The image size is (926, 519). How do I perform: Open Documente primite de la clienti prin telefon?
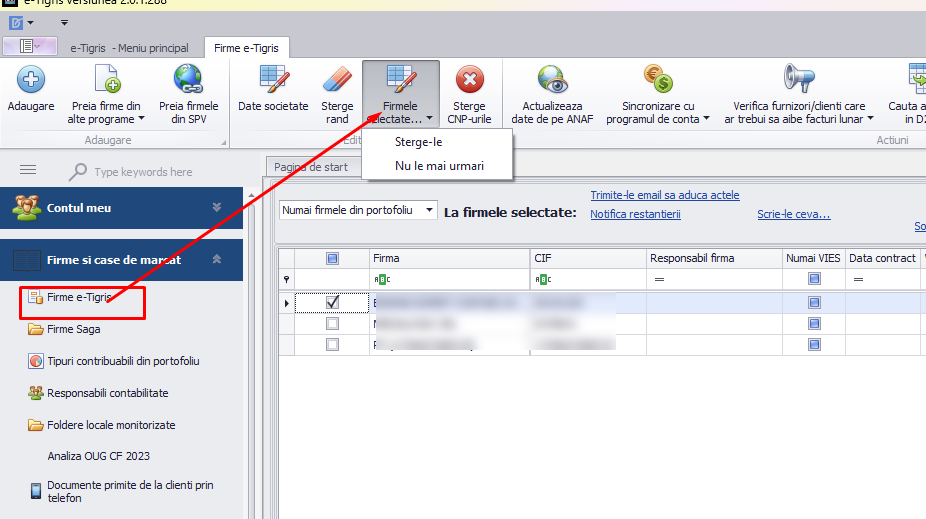pos(122,491)
